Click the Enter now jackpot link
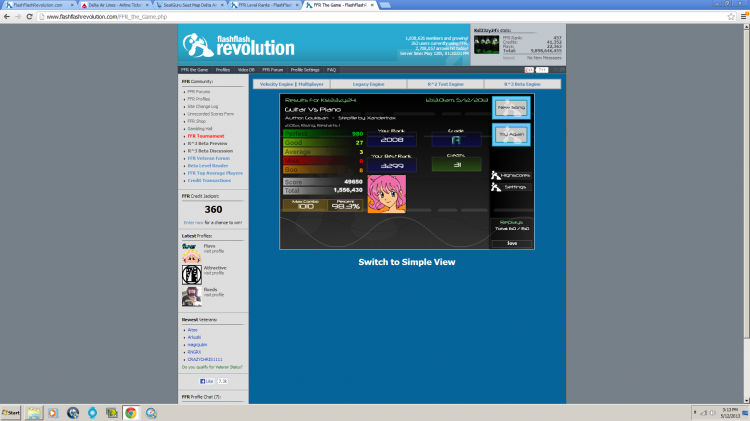This screenshot has width=750, height=421. click(193, 223)
